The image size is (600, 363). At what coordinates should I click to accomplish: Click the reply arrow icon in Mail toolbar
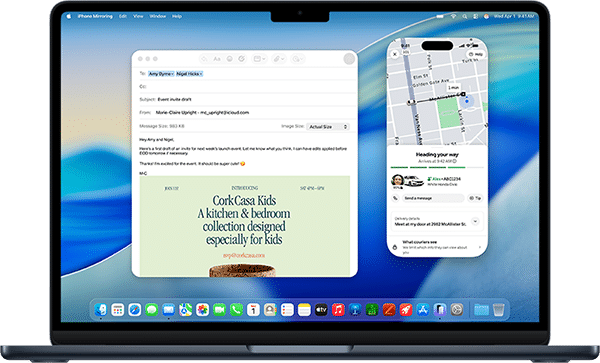[x=204, y=59]
